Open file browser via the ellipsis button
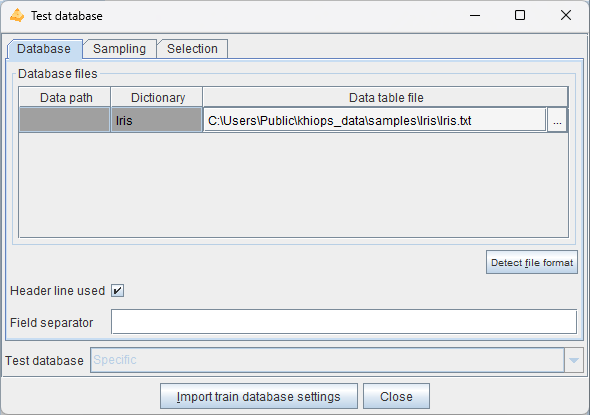Screen dimensions: 590x415 pos(557,120)
